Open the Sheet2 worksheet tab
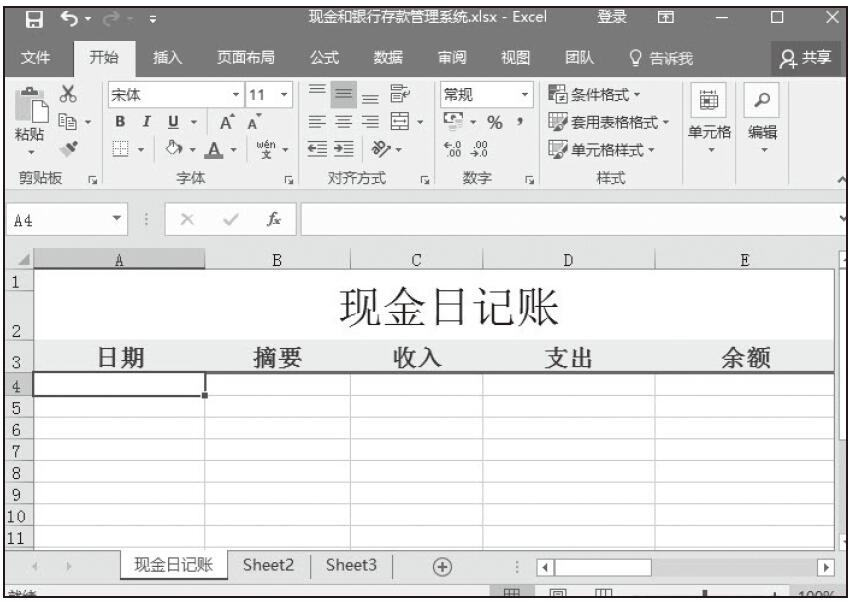This screenshot has height=602, width=854. 269,565
